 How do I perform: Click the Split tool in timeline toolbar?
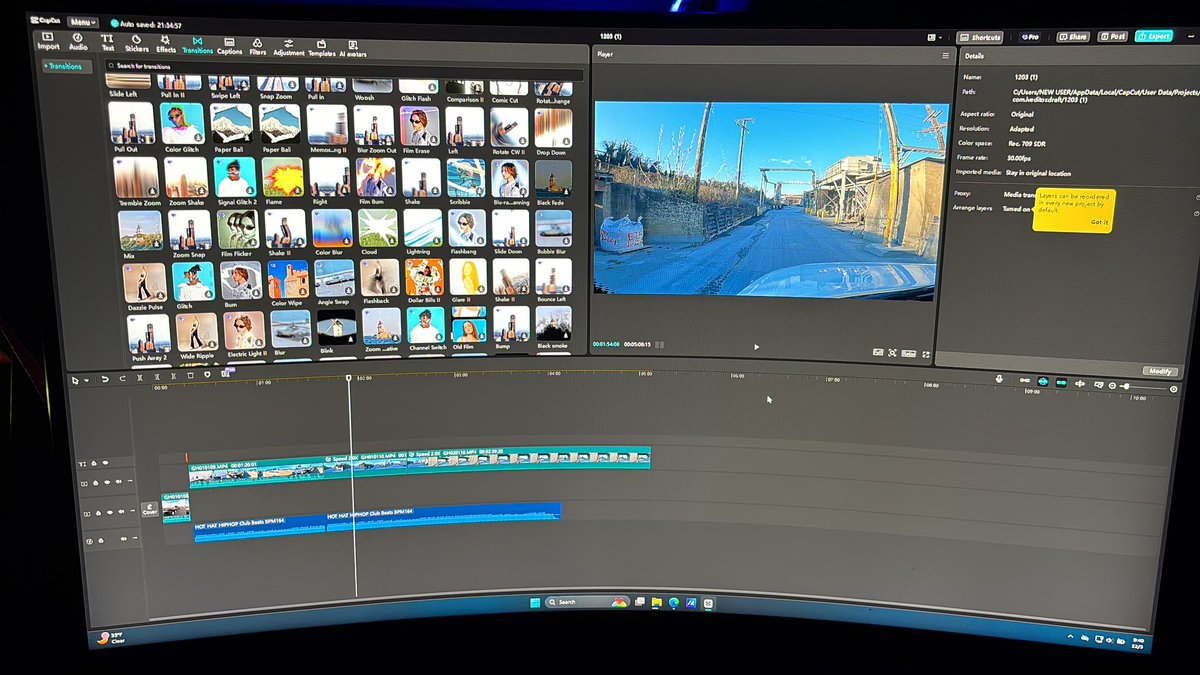coord(139,377)
